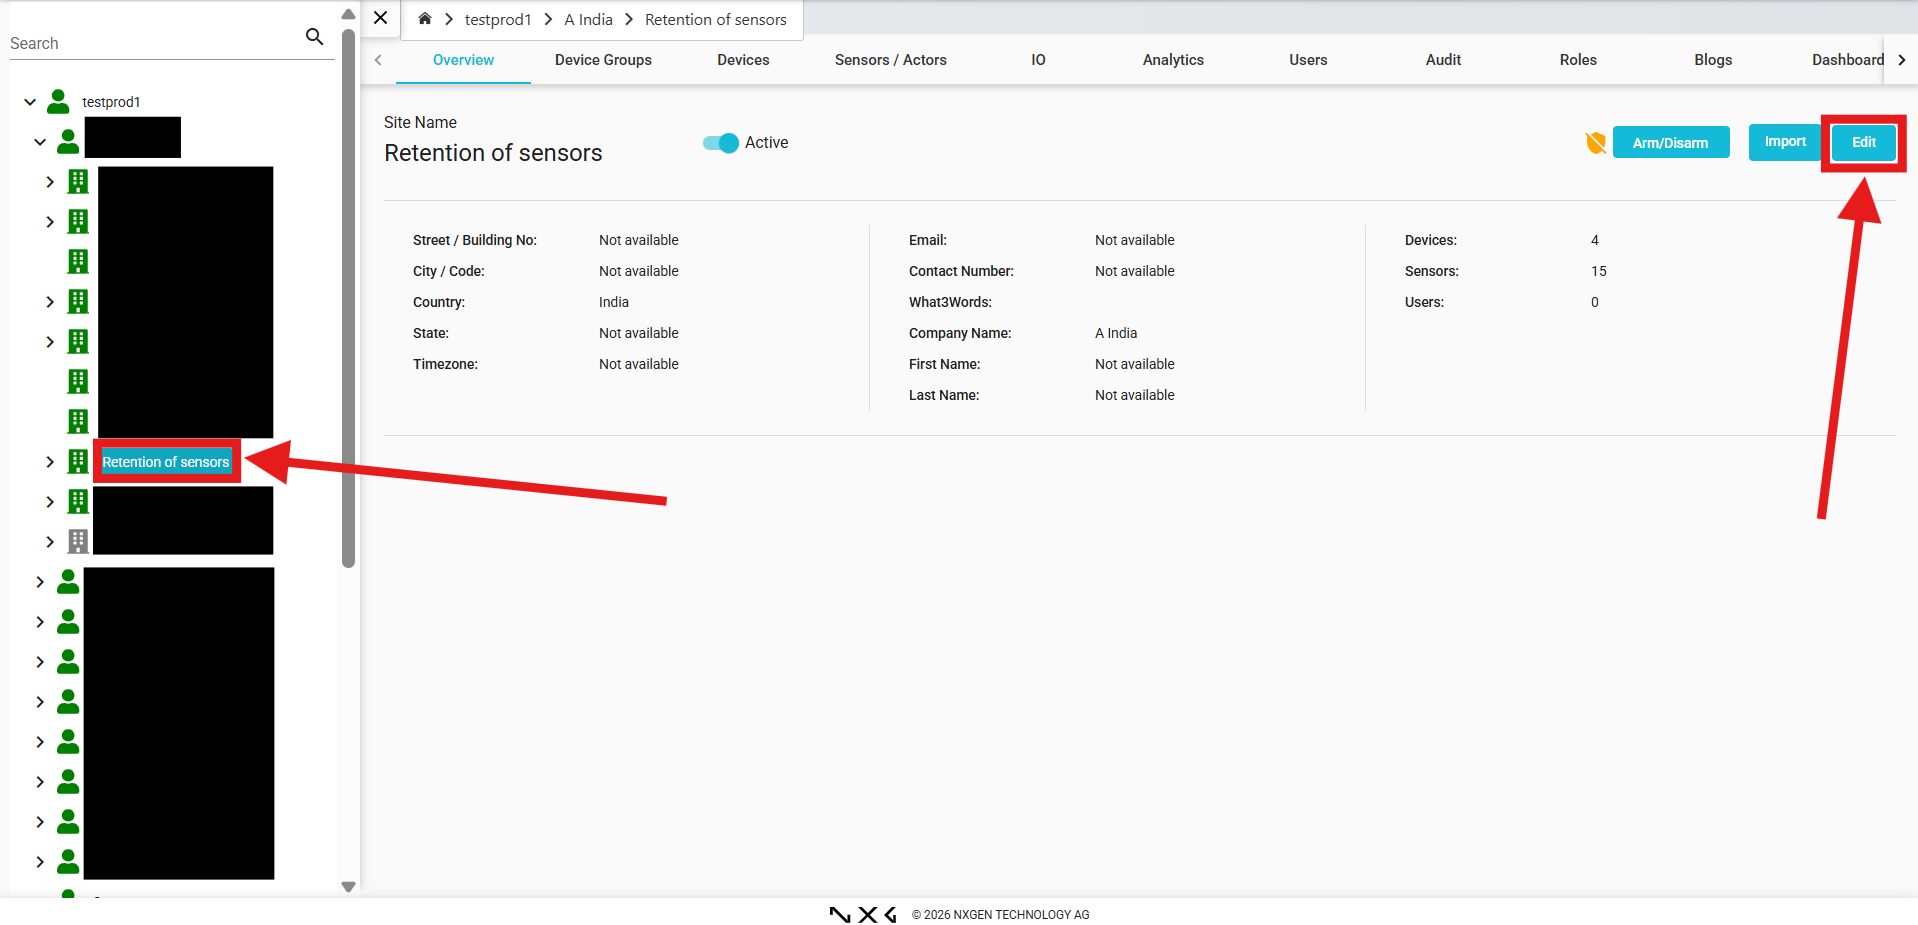Image resolution: width=1918 pixels, height=925 pixels.
Task: Click the Search input field
Action: (x=150, y=43)
